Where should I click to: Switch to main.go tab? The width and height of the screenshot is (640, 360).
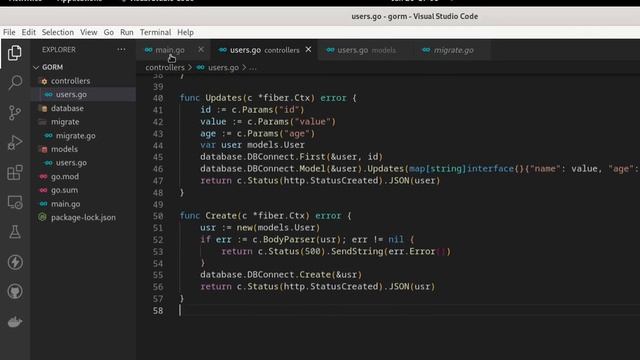tap(170, 50)
